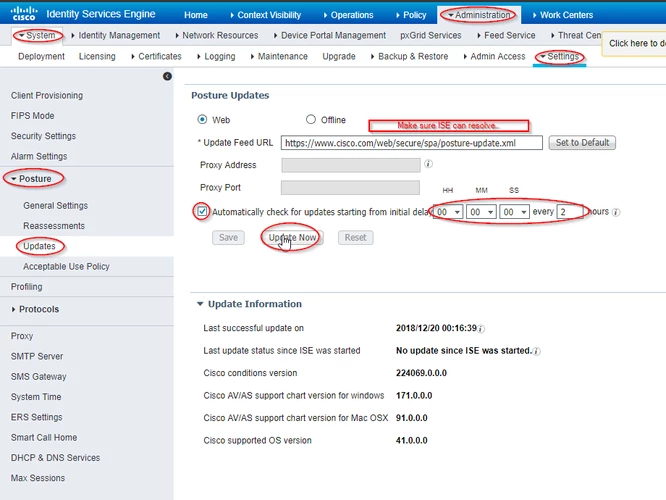Open System Time settings
The image size is (666, 500).
[x=36, y=397]
